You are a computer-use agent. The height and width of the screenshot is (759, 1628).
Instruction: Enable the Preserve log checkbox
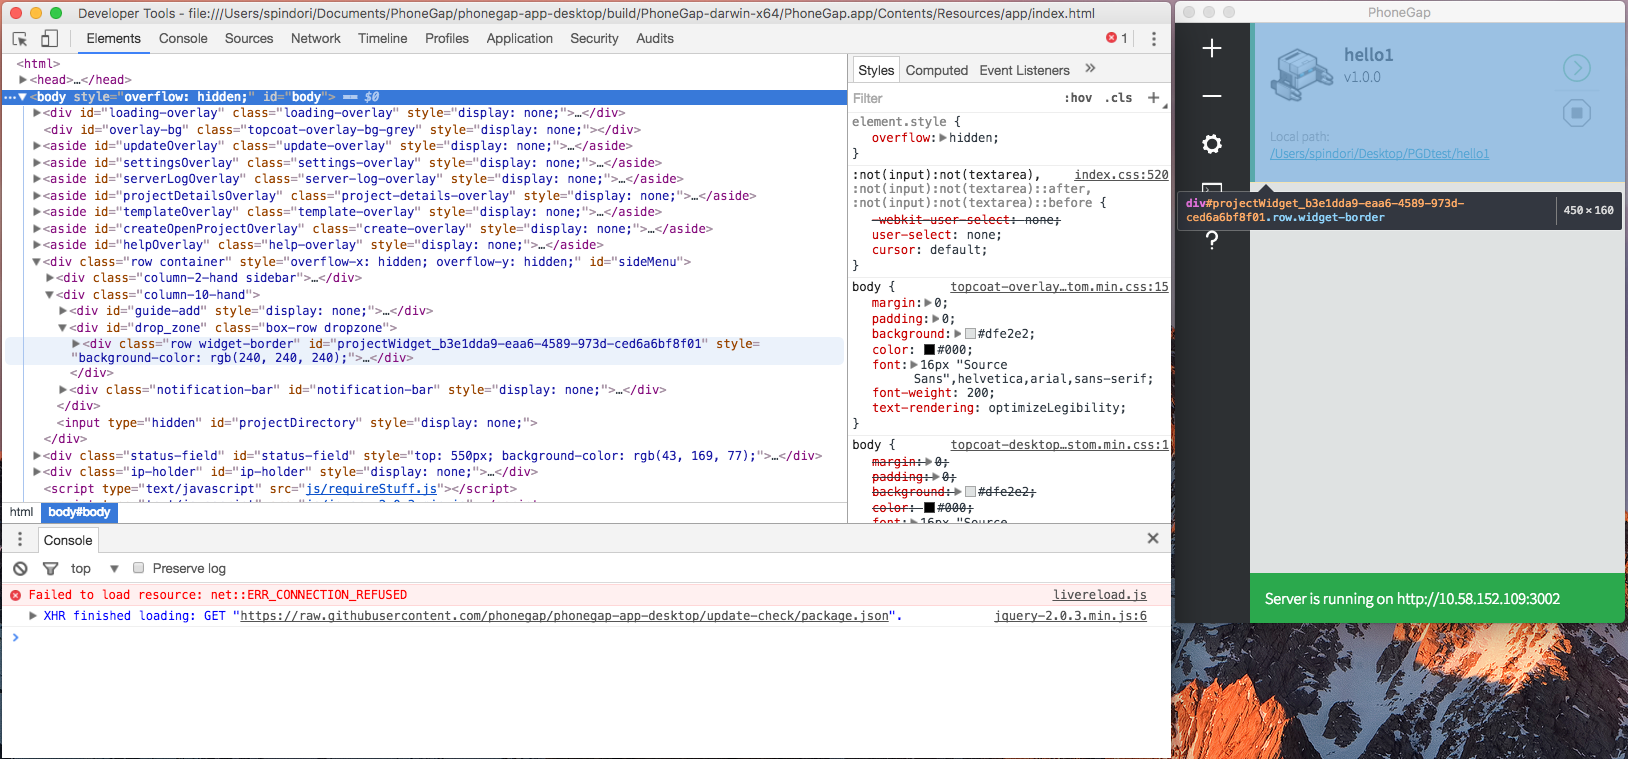[x=139, y=568]
